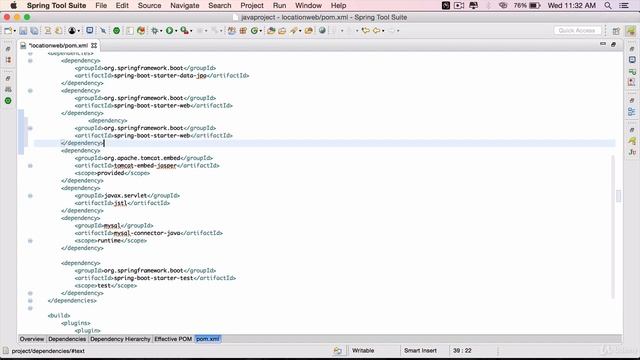Click the New Java Class green icon
Image resolution: width=640 pixels, height=360 pixels.
point(254,31)
